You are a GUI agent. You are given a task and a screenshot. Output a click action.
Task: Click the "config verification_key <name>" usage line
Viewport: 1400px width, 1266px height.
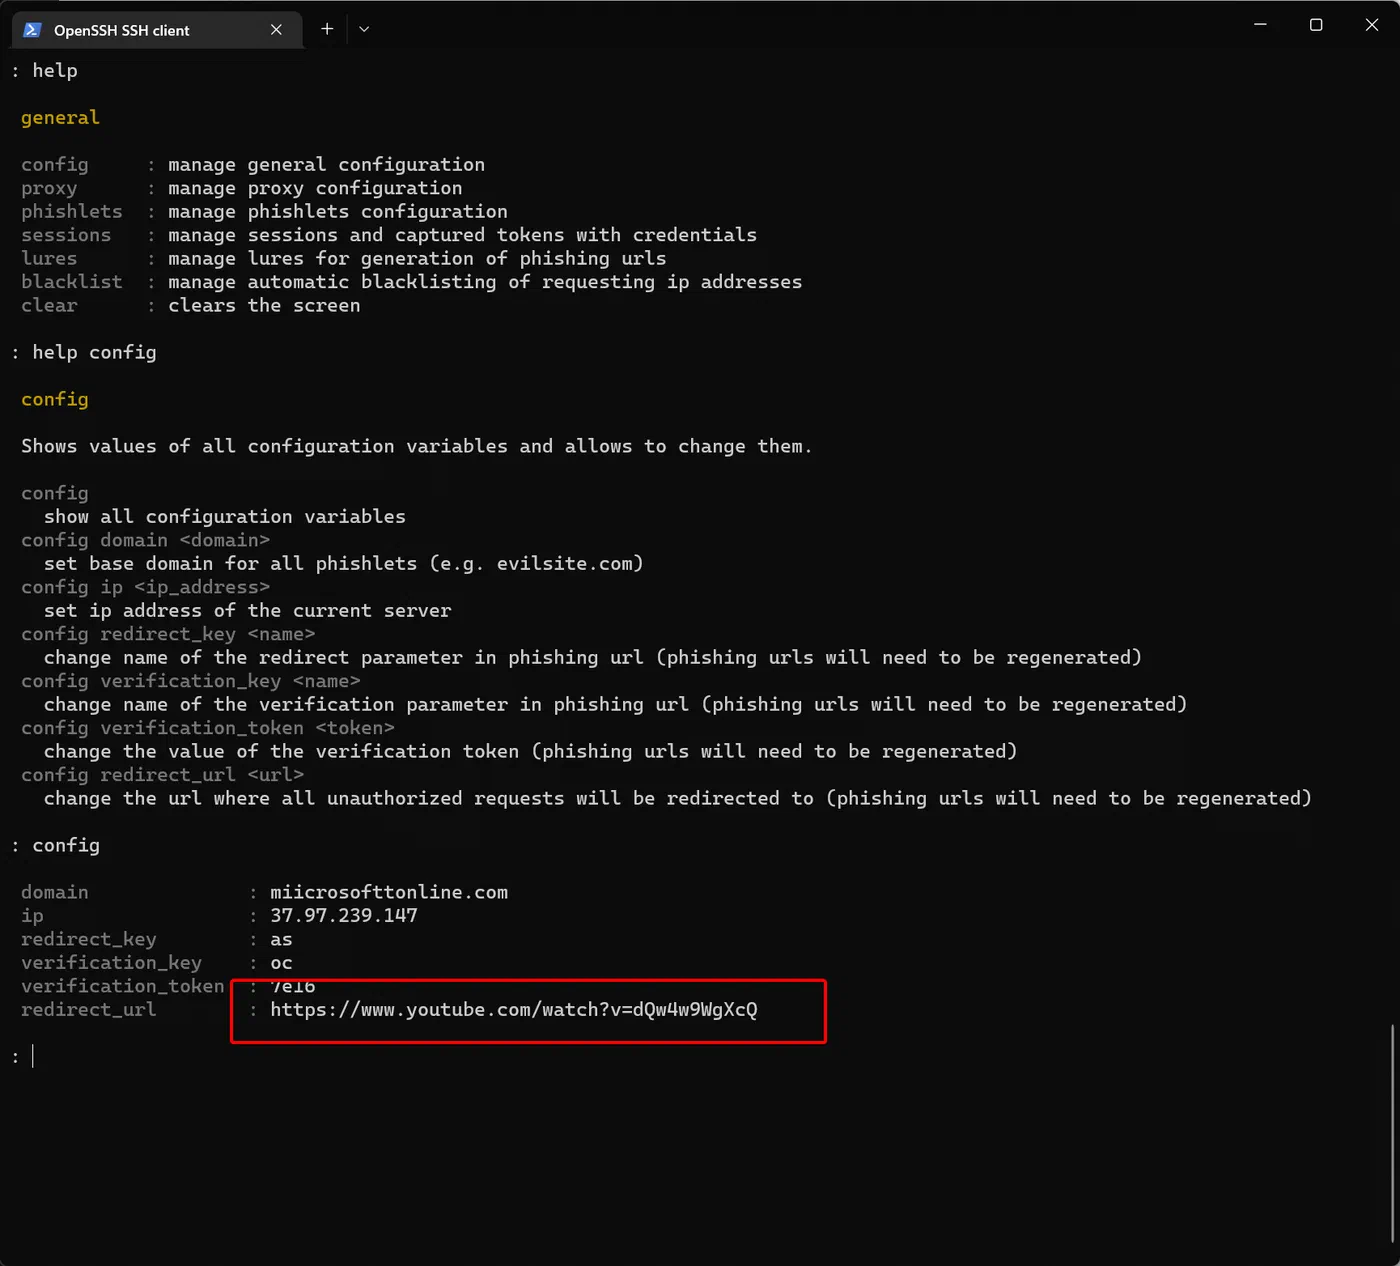point(191,681)
